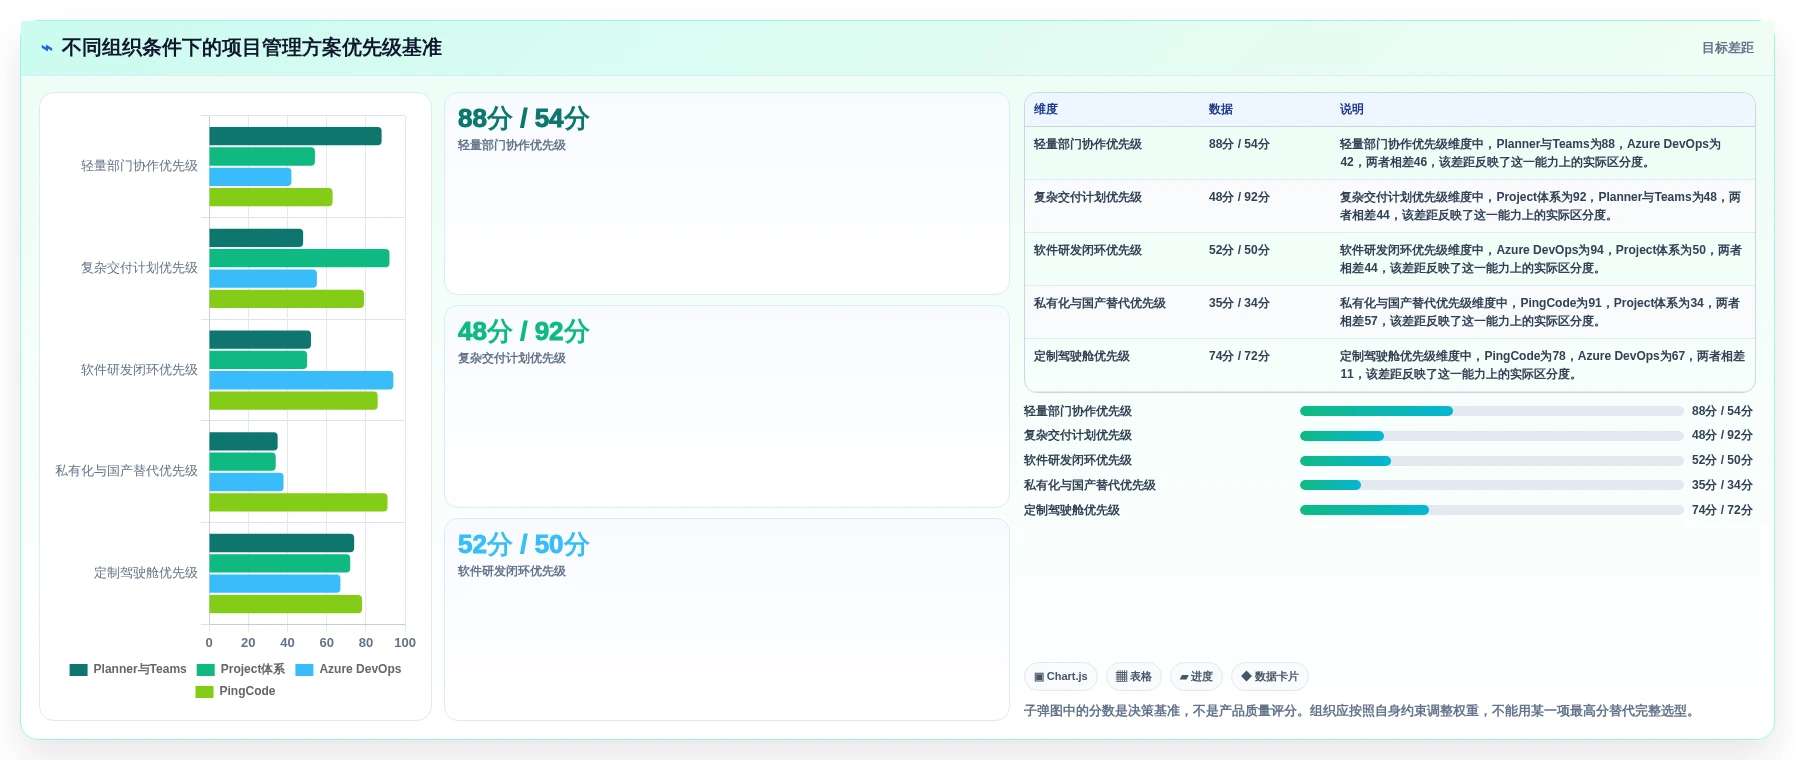
Task: Click the table description mentioning 两者相差57
Action: (1542, 312)
